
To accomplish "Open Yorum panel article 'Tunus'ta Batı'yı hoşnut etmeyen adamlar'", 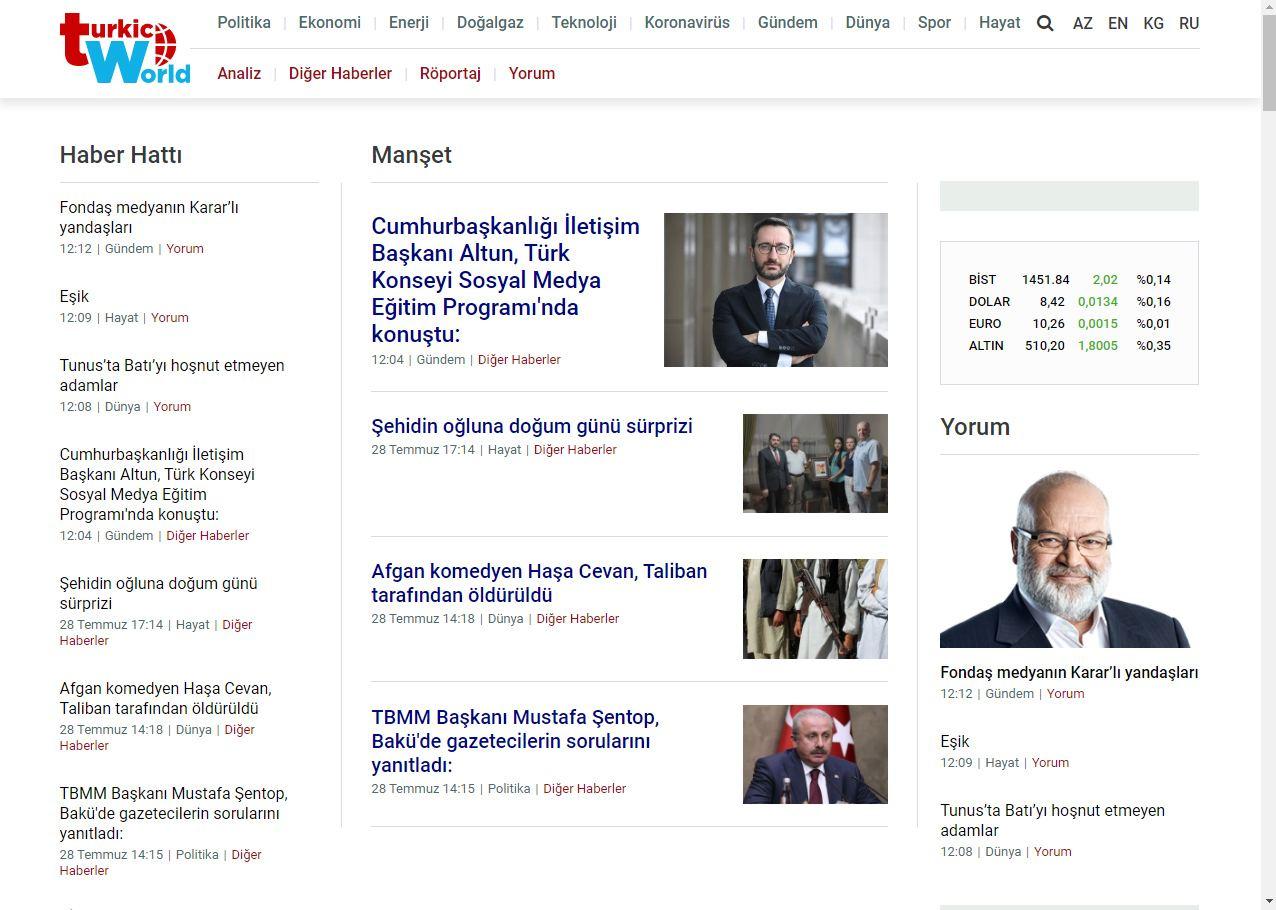I will click(1052, 820).
